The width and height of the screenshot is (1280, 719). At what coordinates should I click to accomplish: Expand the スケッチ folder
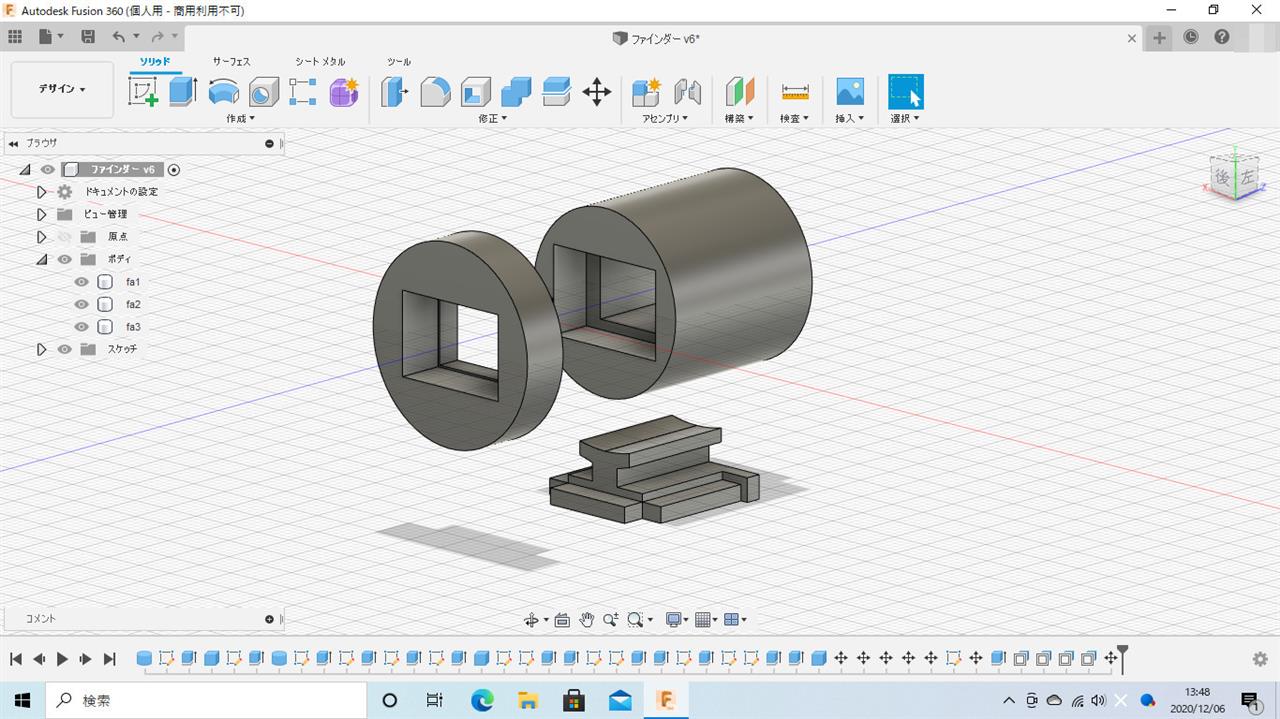(41, 349)
